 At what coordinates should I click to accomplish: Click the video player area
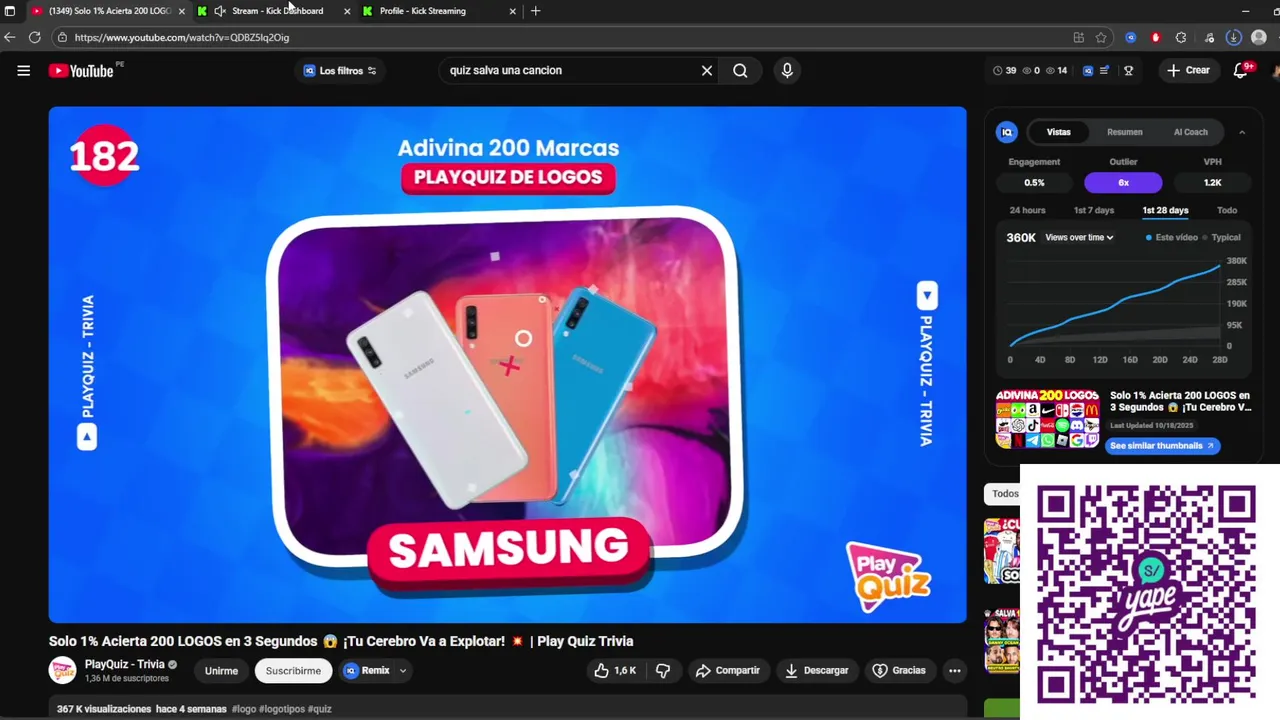pos(507,365)
